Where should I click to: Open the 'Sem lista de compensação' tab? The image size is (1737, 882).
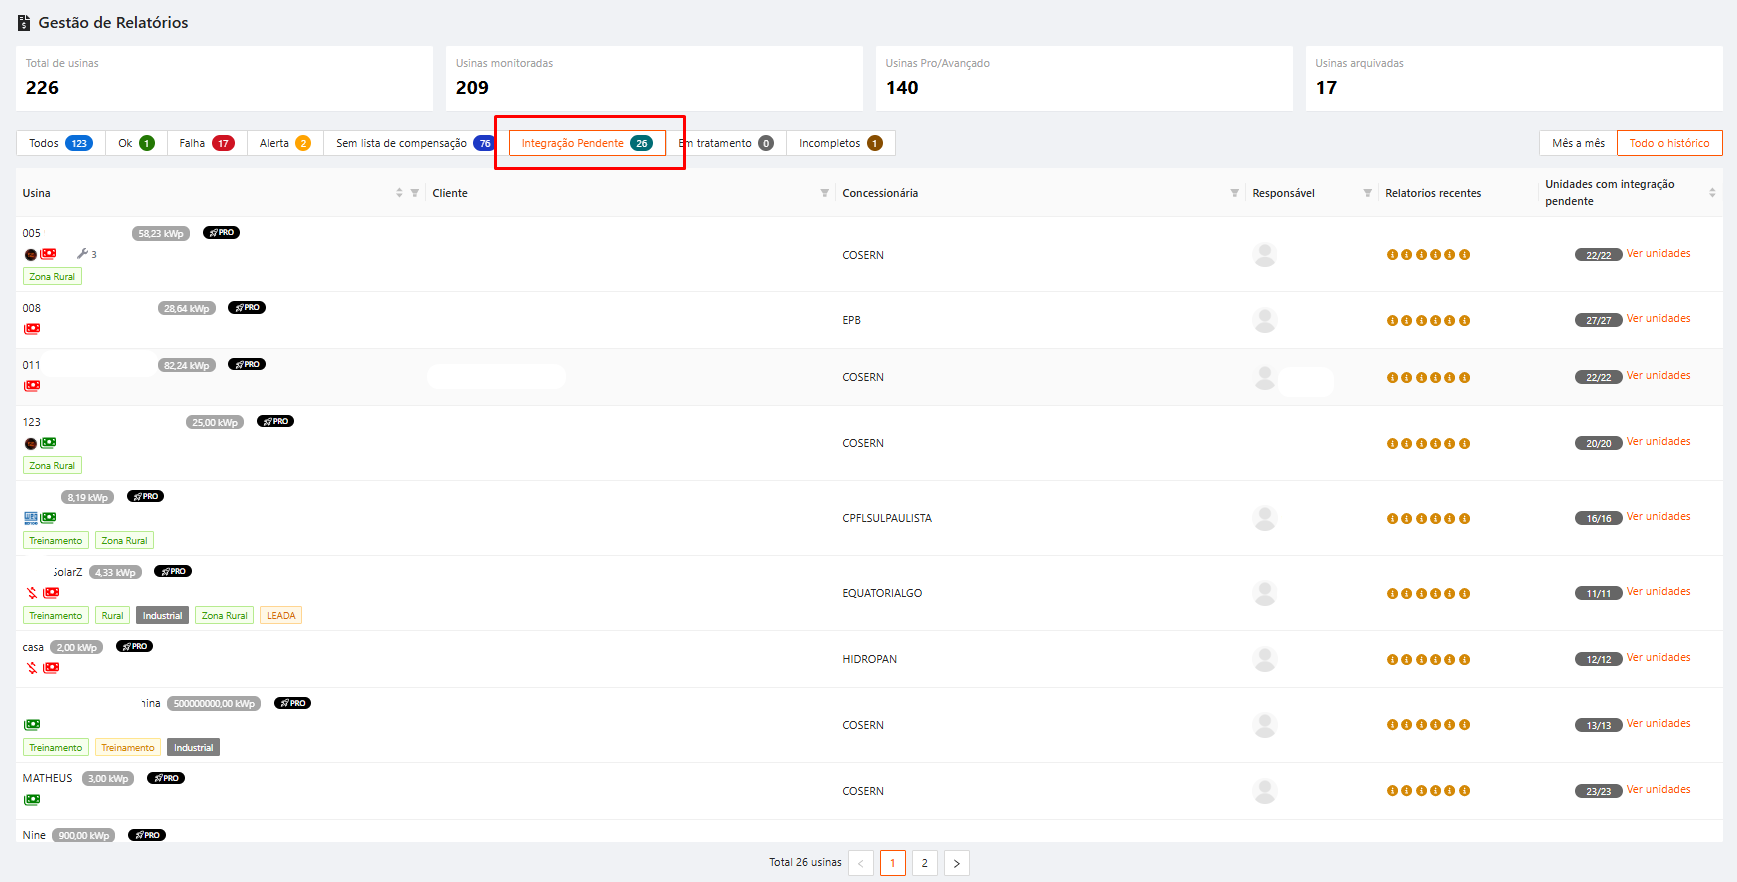pos(412,143)
